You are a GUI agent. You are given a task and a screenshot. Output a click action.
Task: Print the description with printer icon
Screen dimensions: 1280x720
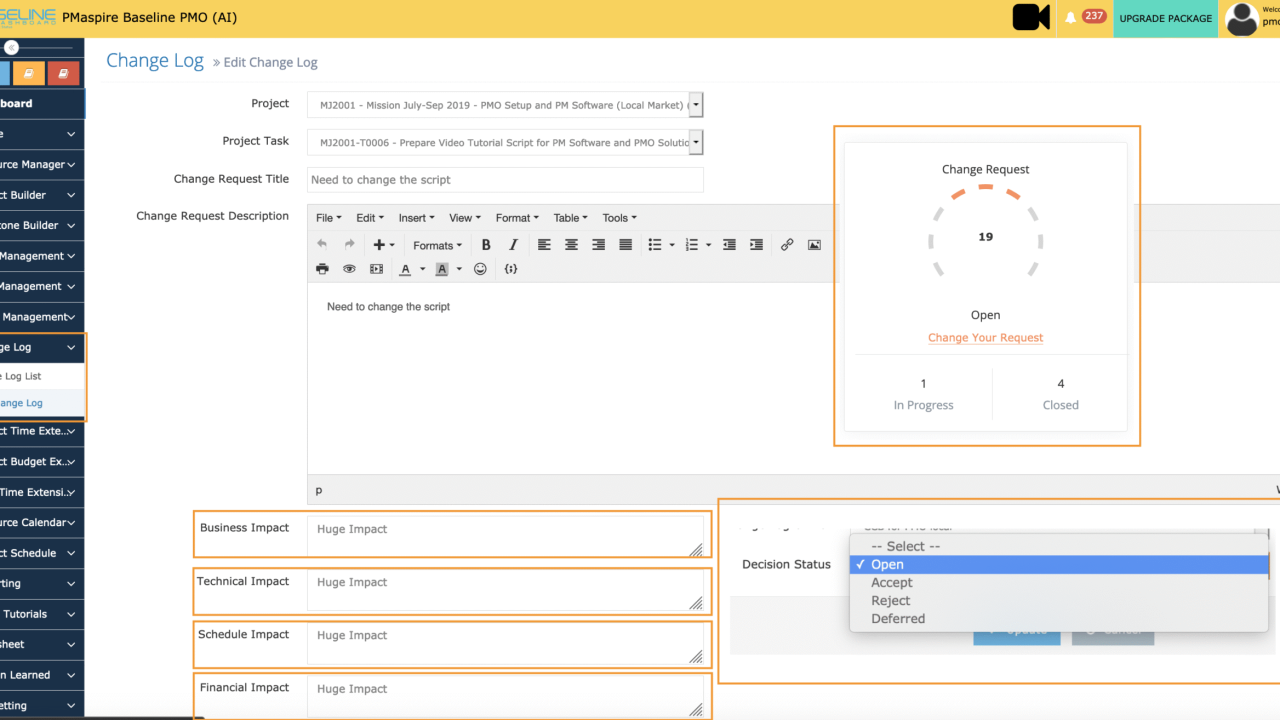322,269
